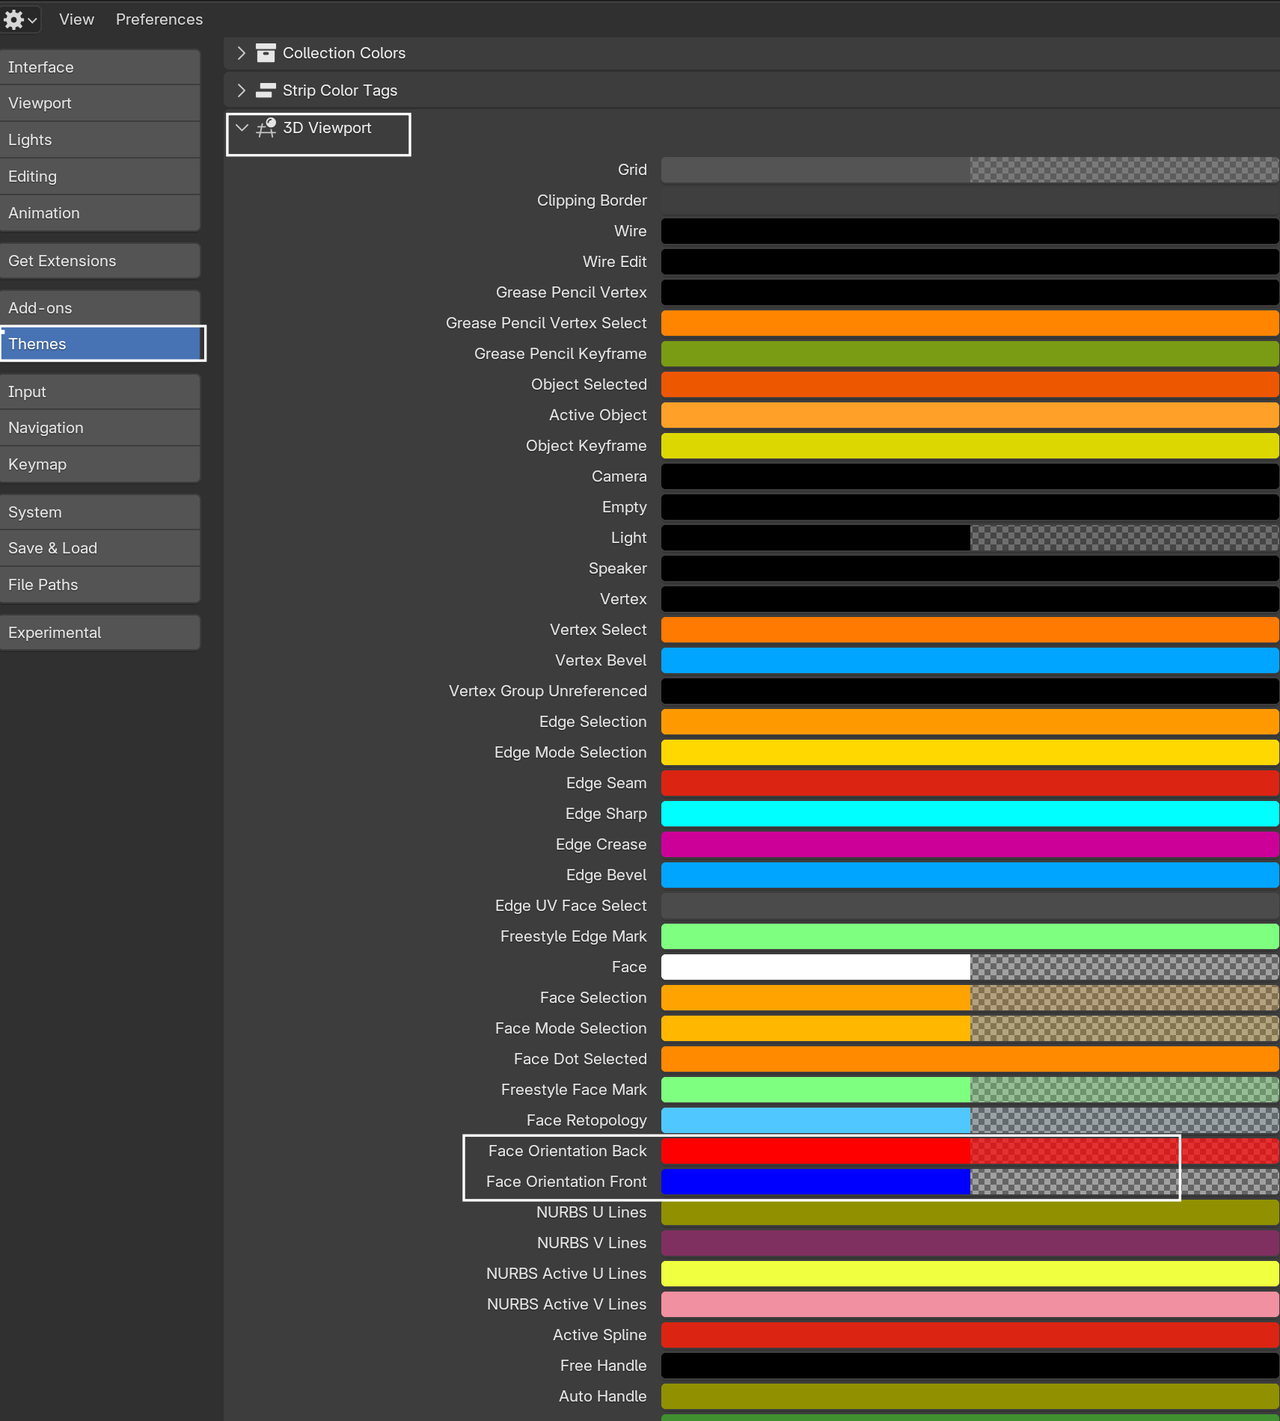The height and width of the screenshot is (1421, 1280).
Task: Open the Camera color swatch
Action: [x=970, y=477]
